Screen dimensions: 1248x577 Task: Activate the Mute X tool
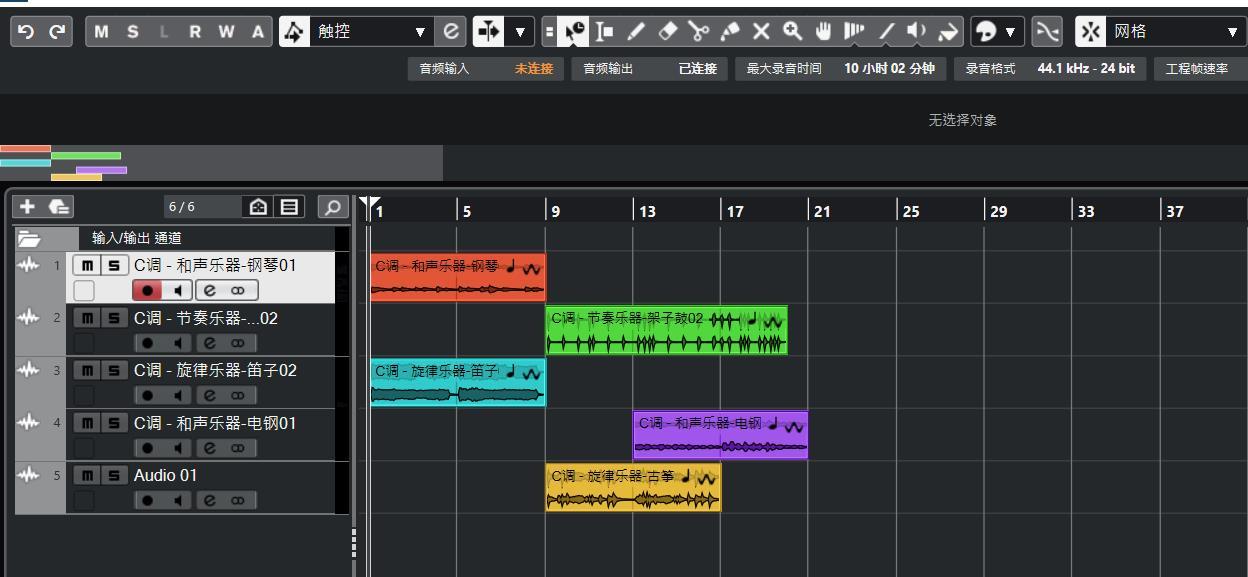[x=761, y=32]
